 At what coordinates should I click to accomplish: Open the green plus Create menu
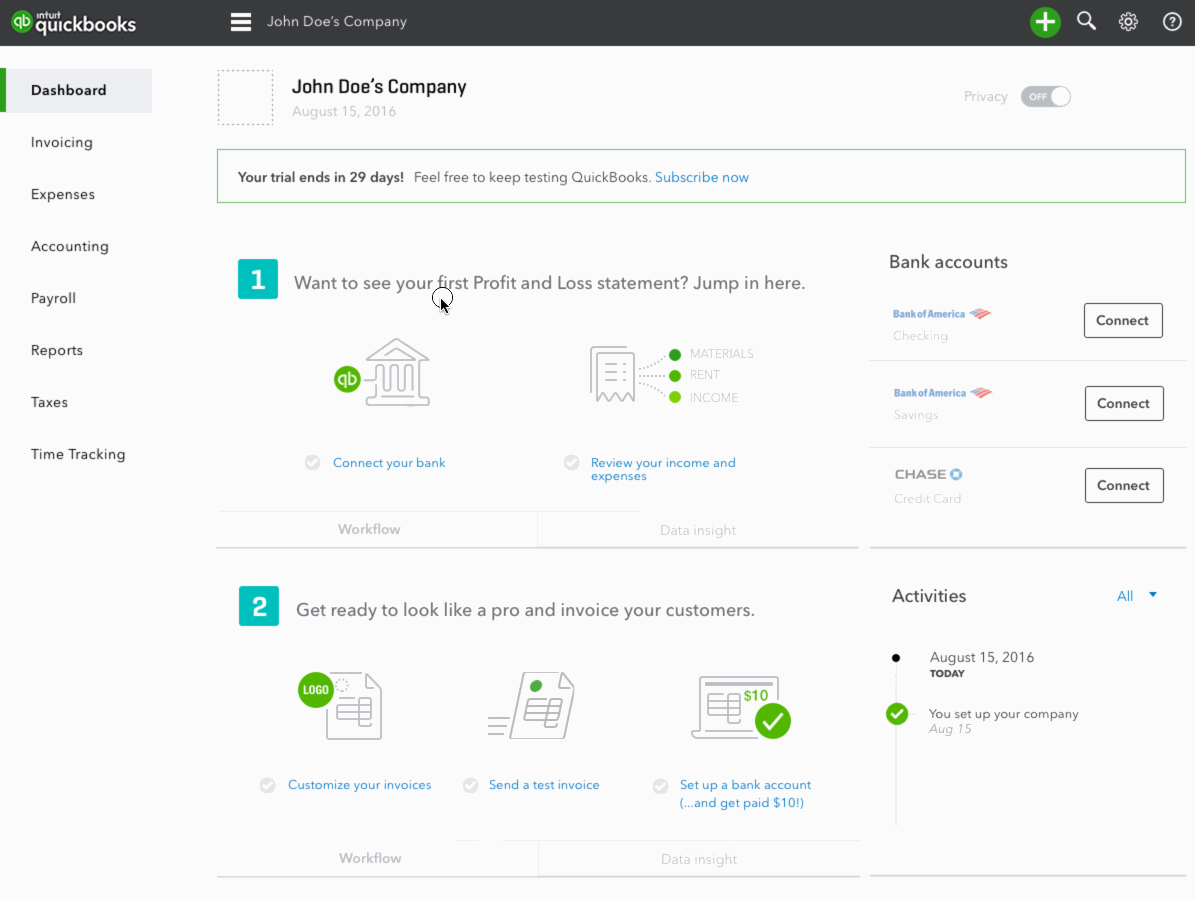(x=1045, y=22)
